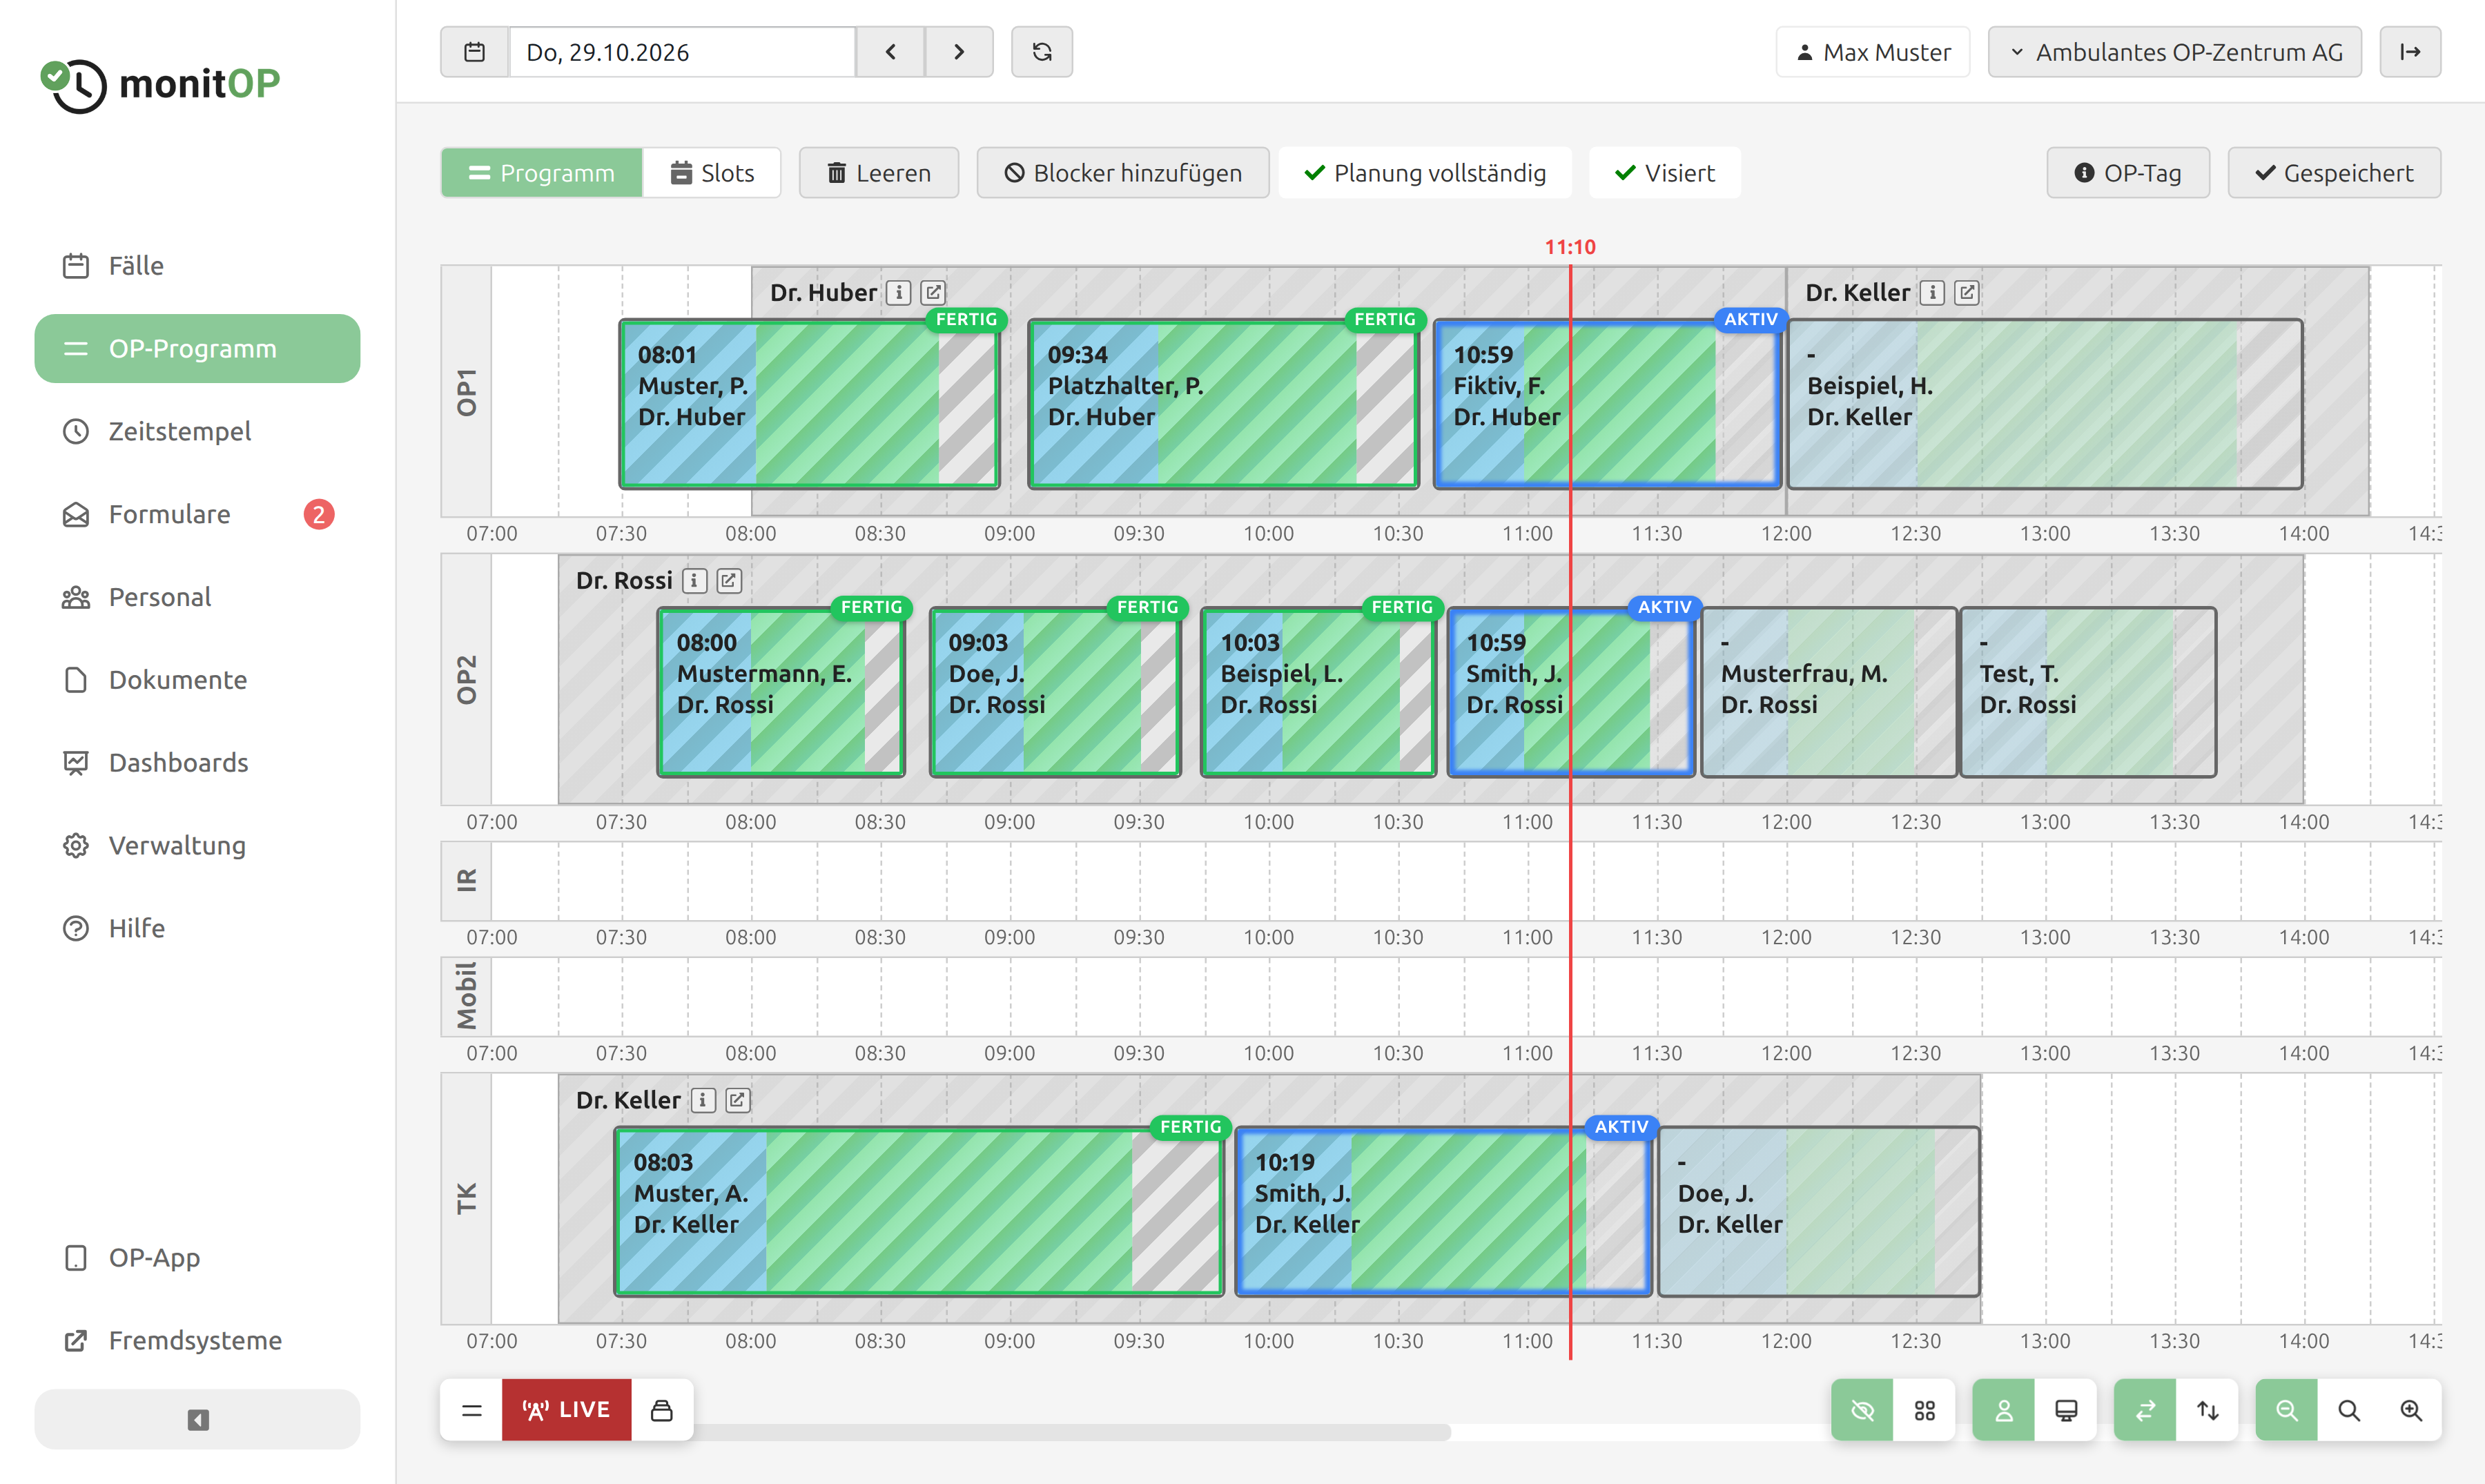Viewport: 2485px width, 1484px height.
Task: Click the horizontal timeline scrollbar
Action: point(1072,1432)
